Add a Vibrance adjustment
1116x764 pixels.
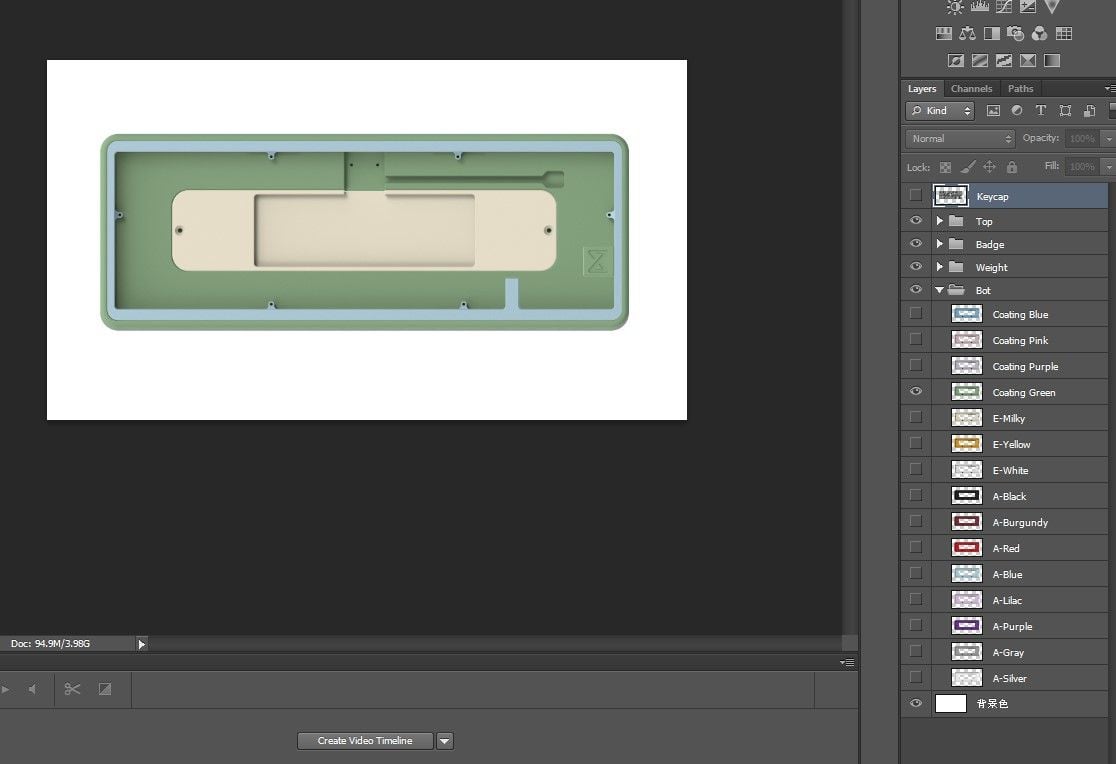tap(1052, 6)
